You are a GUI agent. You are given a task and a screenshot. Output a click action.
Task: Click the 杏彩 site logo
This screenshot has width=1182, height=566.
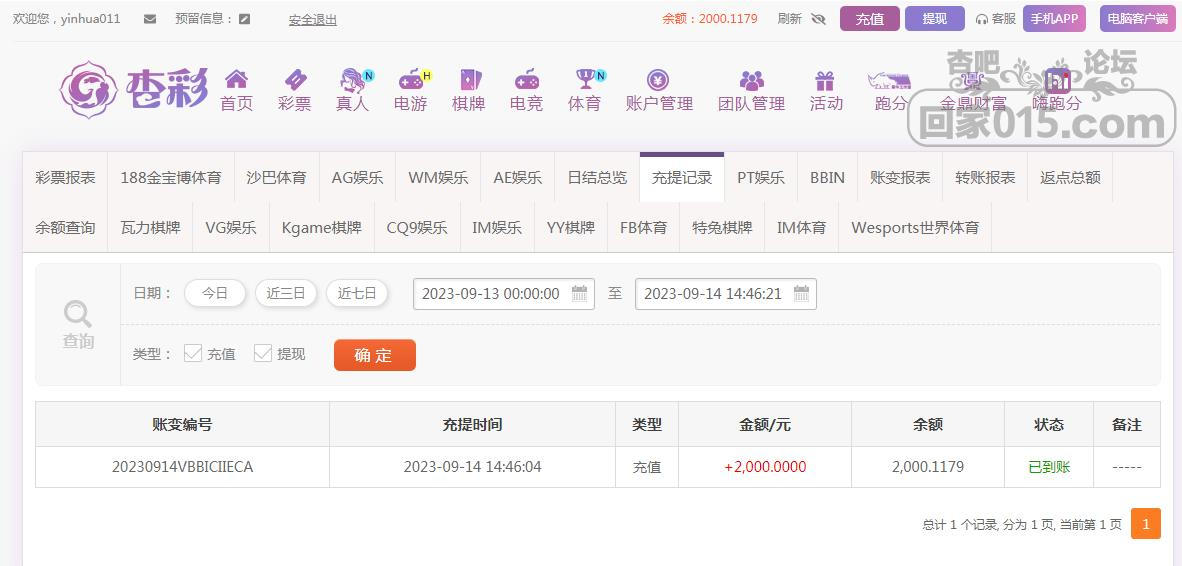click(133, 90)
